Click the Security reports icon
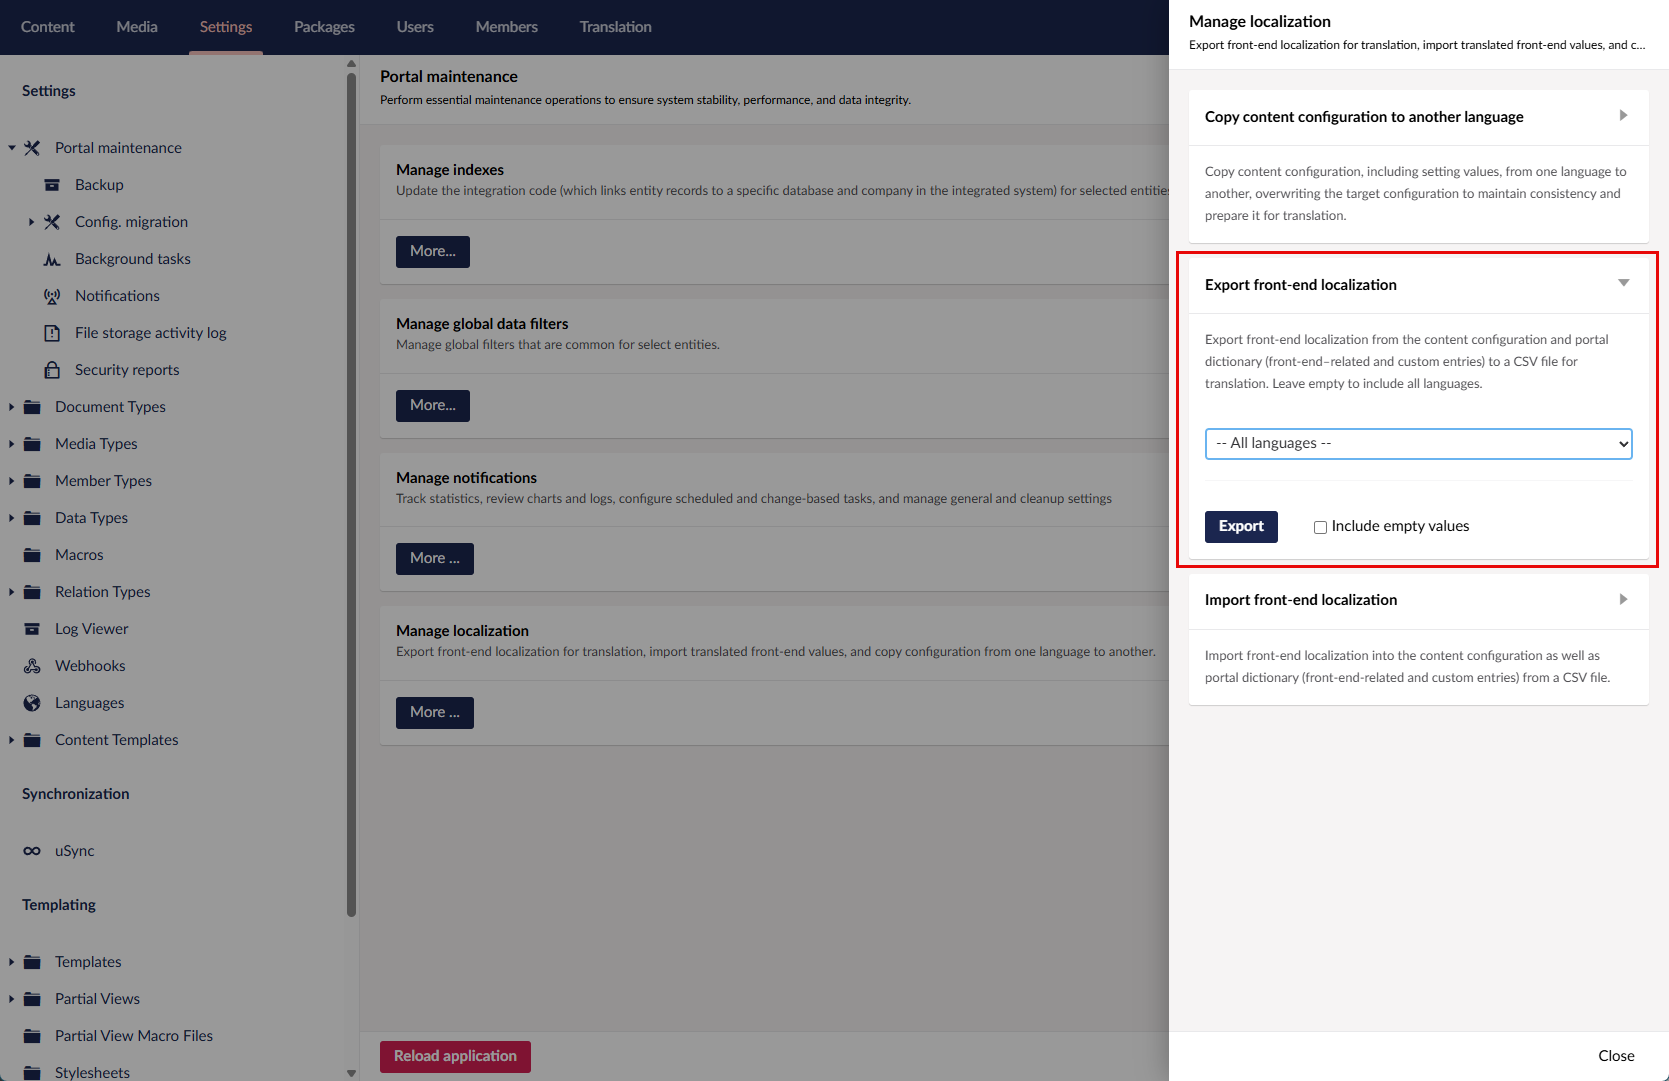Viewport: 1669px width, 1081px height. [x=52, y=370]
